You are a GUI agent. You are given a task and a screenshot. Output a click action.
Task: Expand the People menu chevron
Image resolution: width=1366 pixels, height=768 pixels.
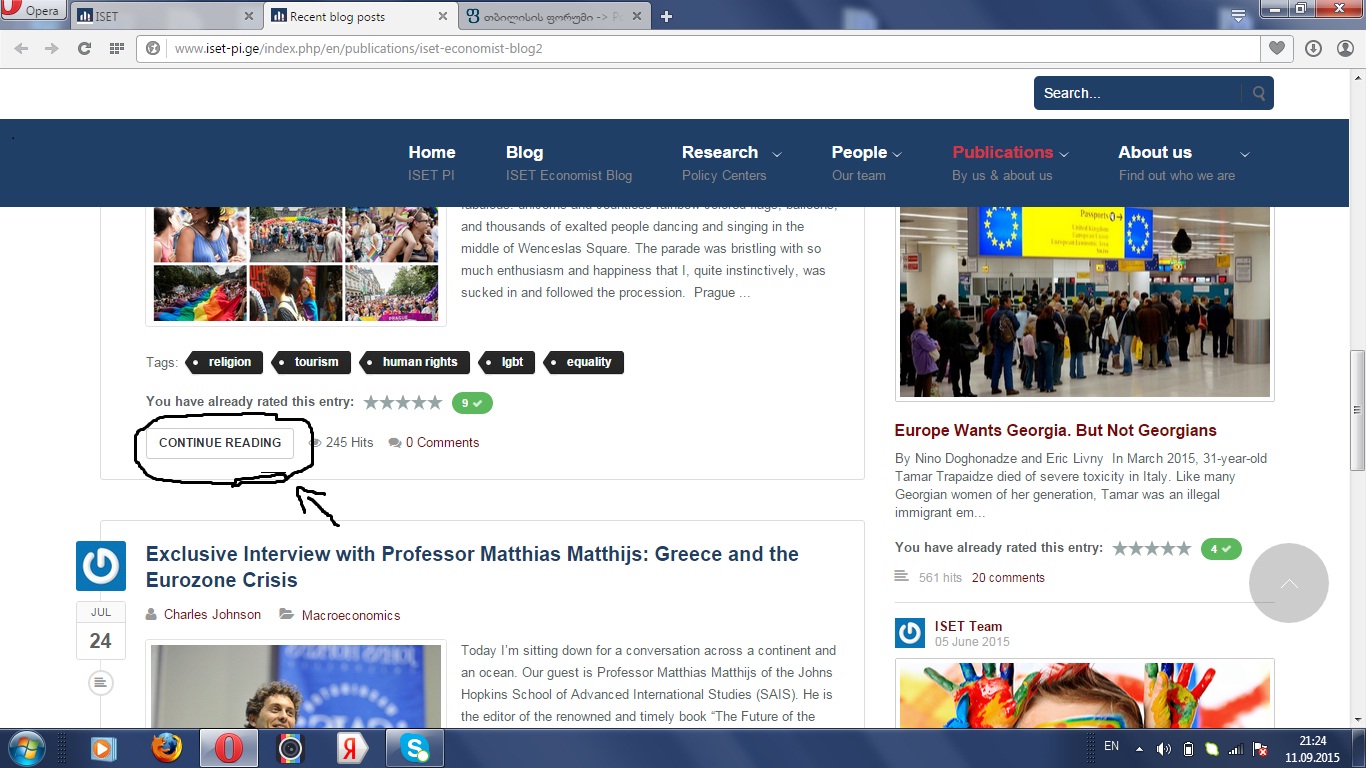point(897,154)
